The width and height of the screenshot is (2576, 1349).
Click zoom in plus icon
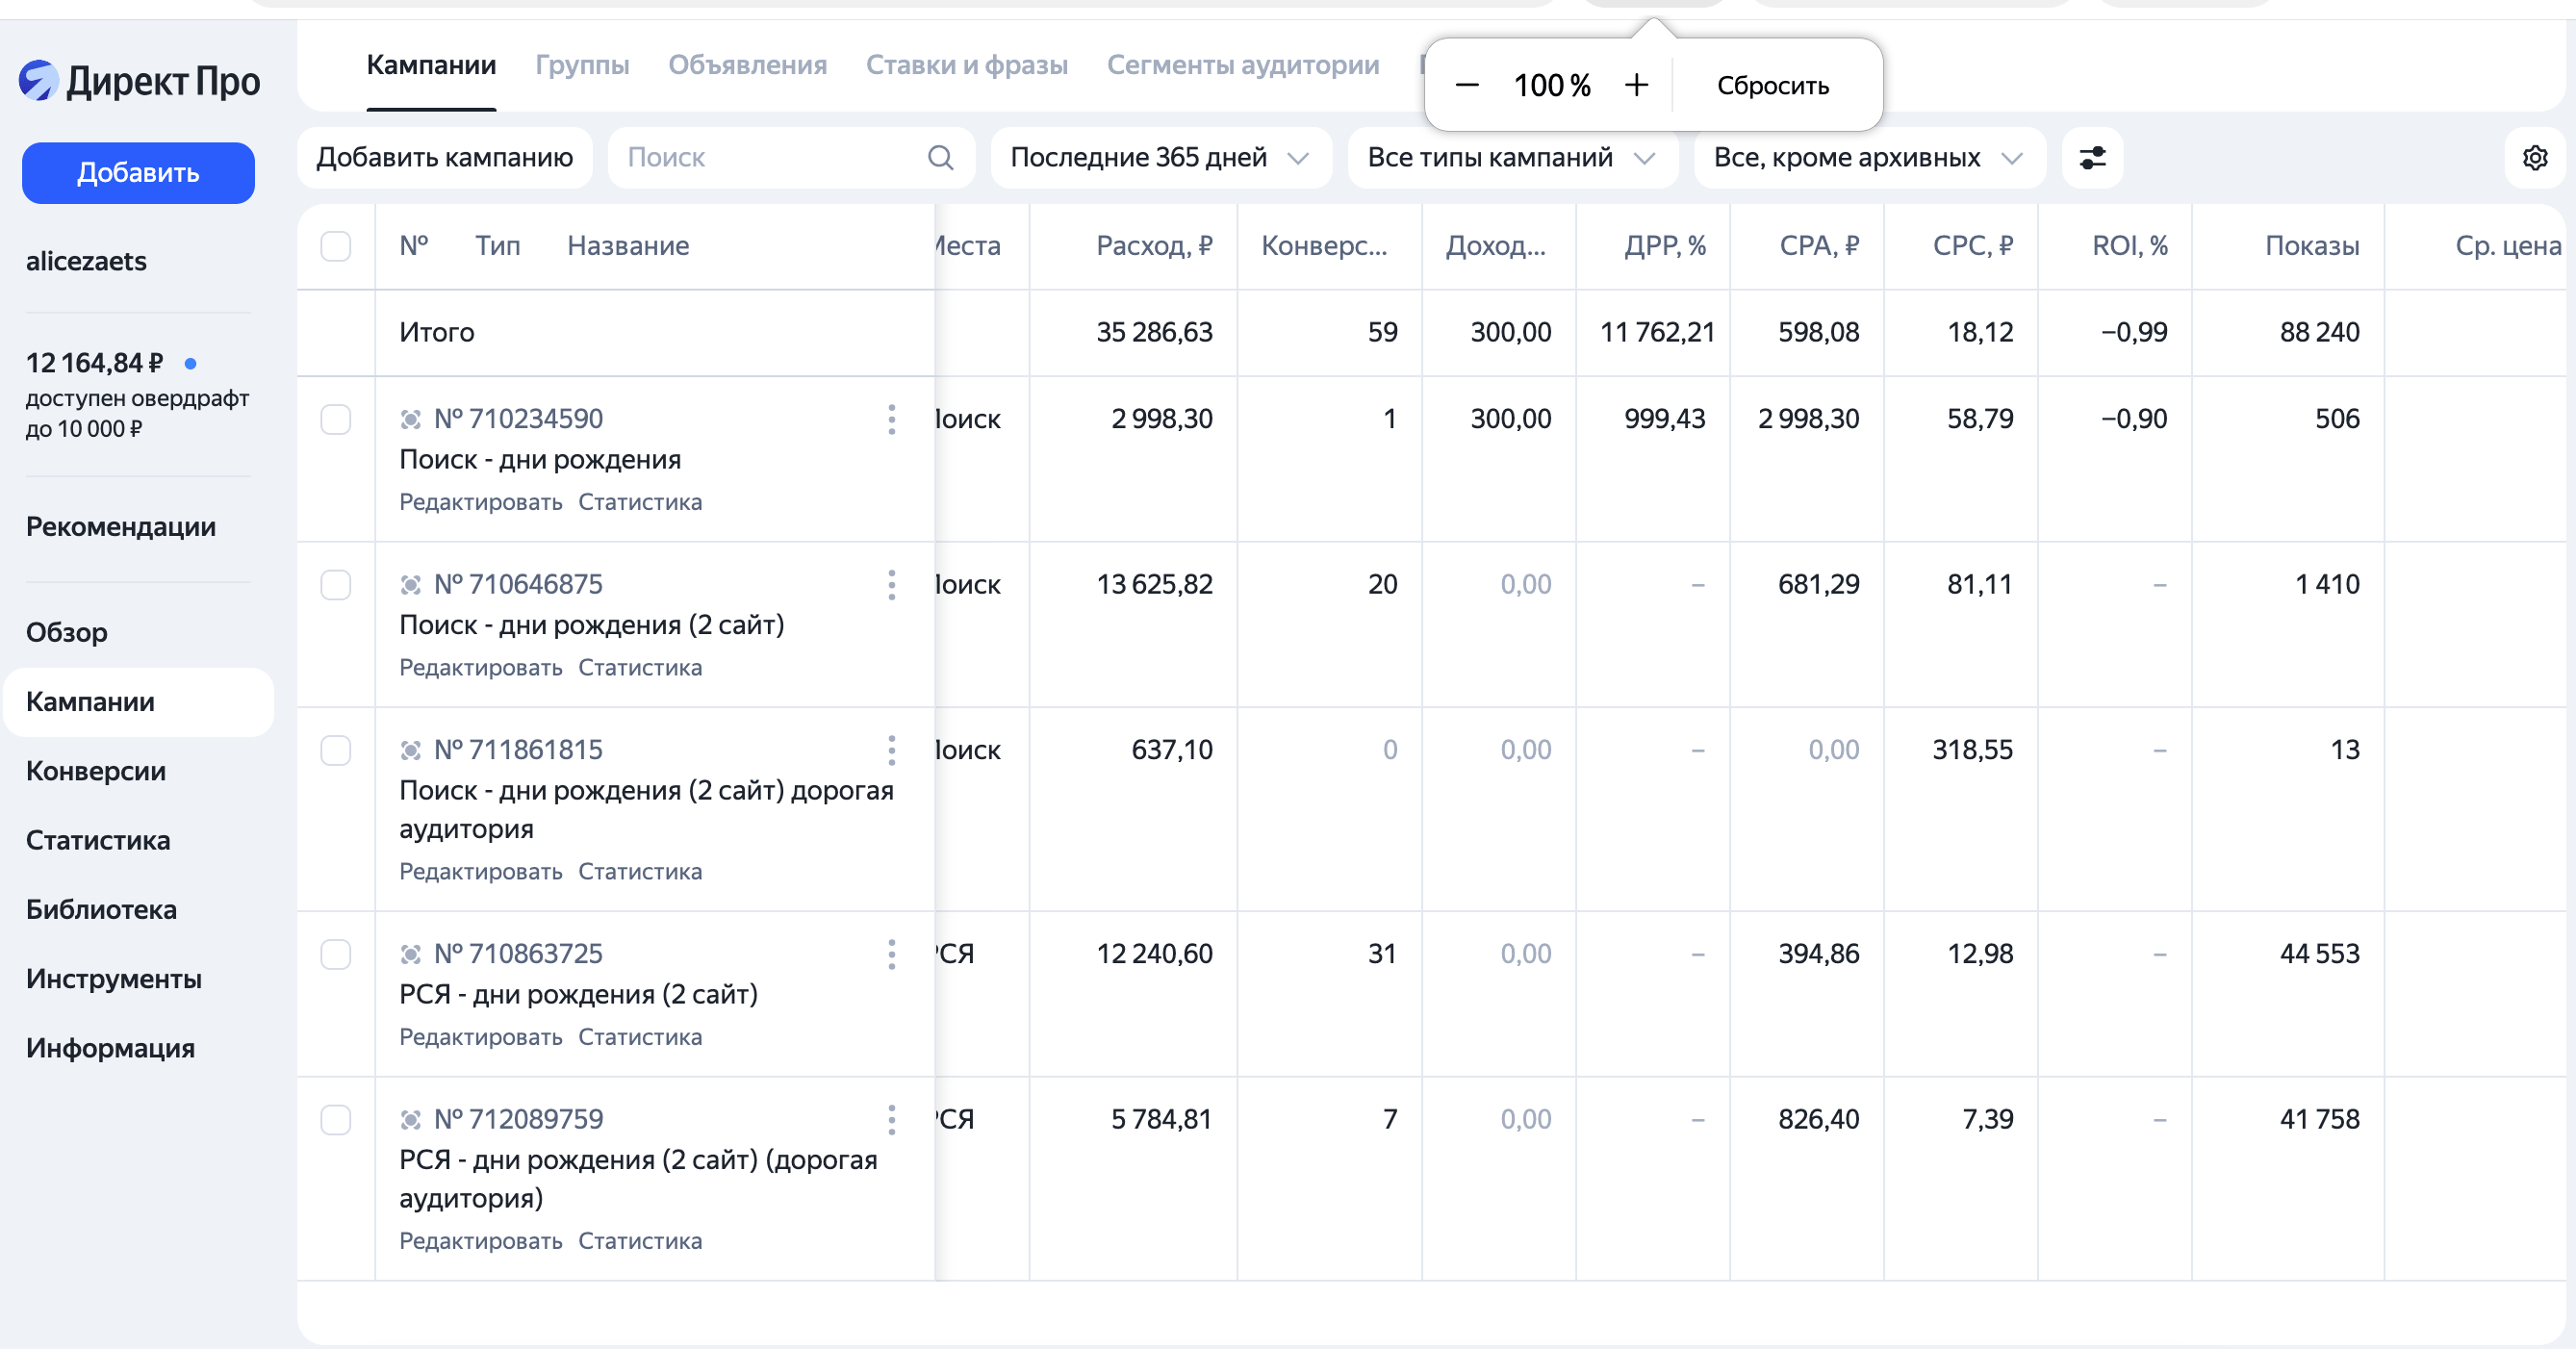pos(1636,85)
